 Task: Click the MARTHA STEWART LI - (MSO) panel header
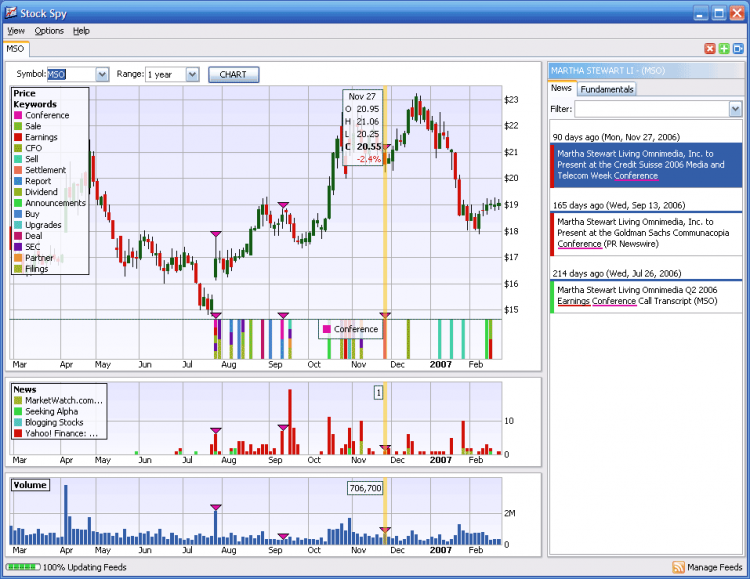646,71
